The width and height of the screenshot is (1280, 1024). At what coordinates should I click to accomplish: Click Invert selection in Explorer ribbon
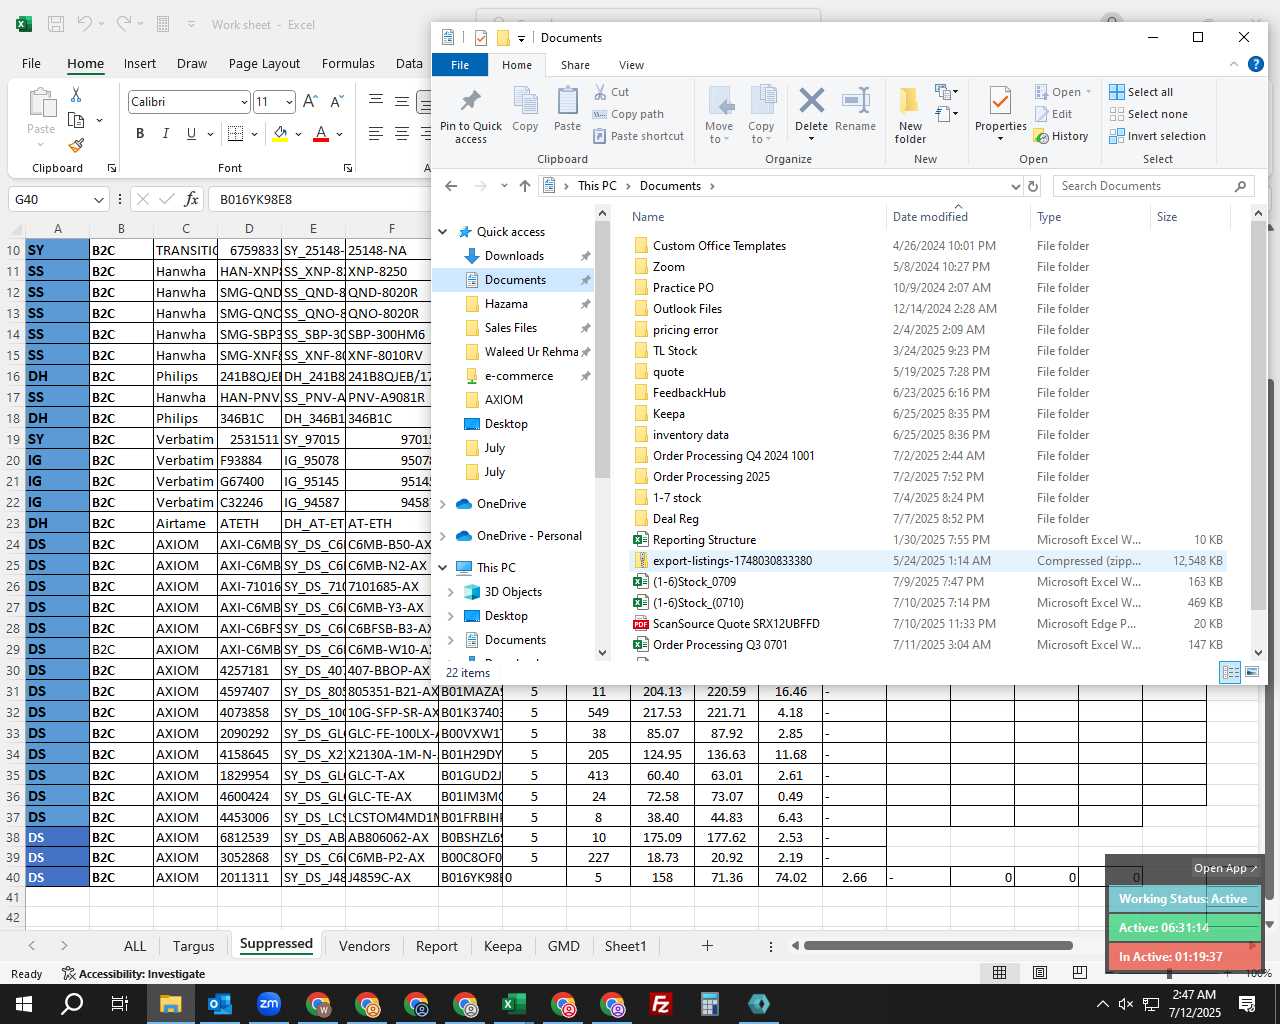pos(1157,136)
